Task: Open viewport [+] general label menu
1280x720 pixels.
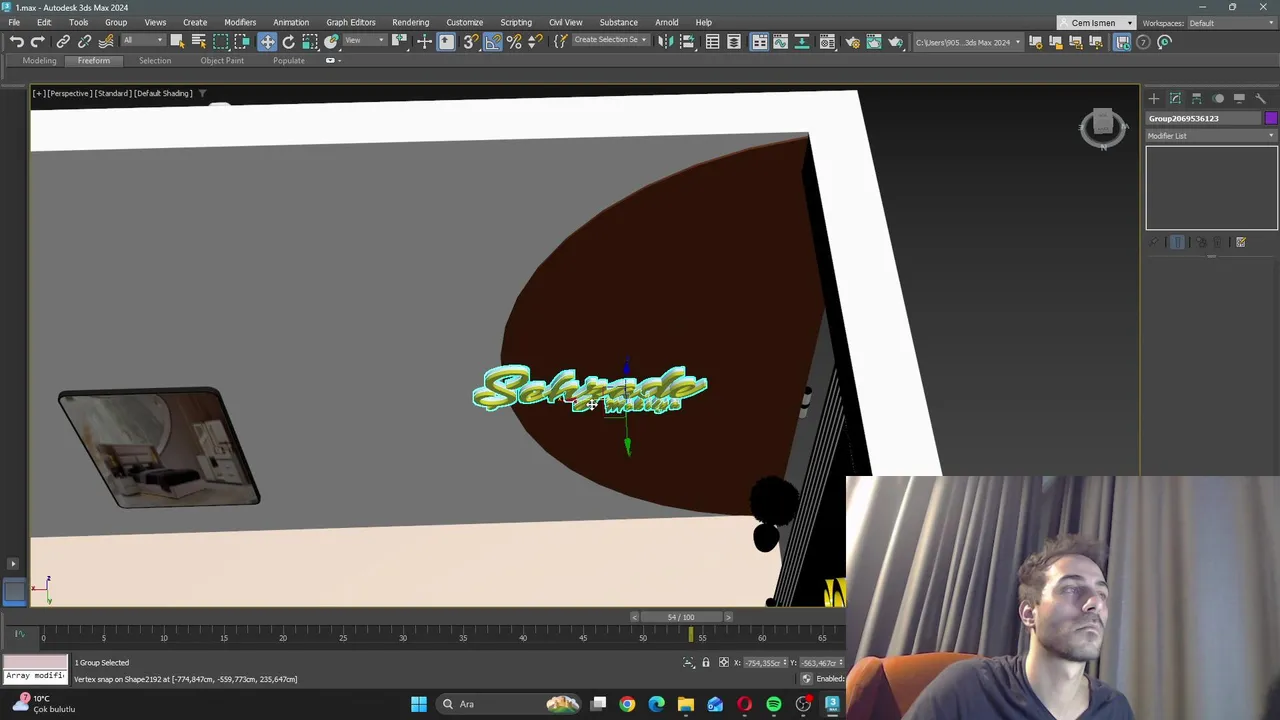Action: coord(38,93)
